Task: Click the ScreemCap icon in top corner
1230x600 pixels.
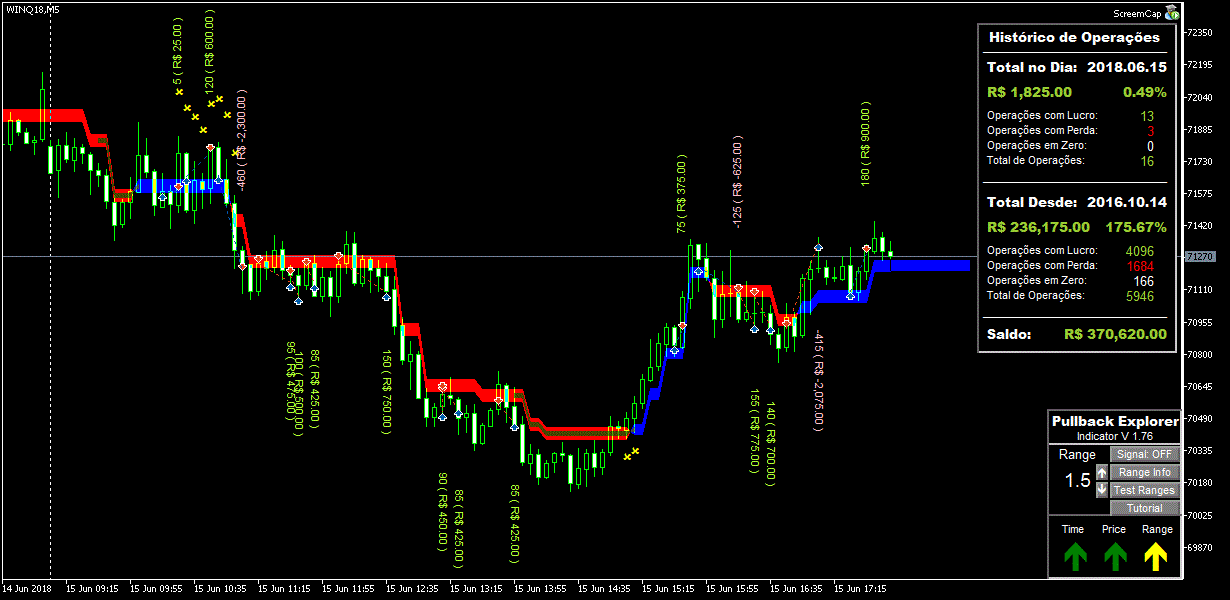Action: pos(1171,13)
